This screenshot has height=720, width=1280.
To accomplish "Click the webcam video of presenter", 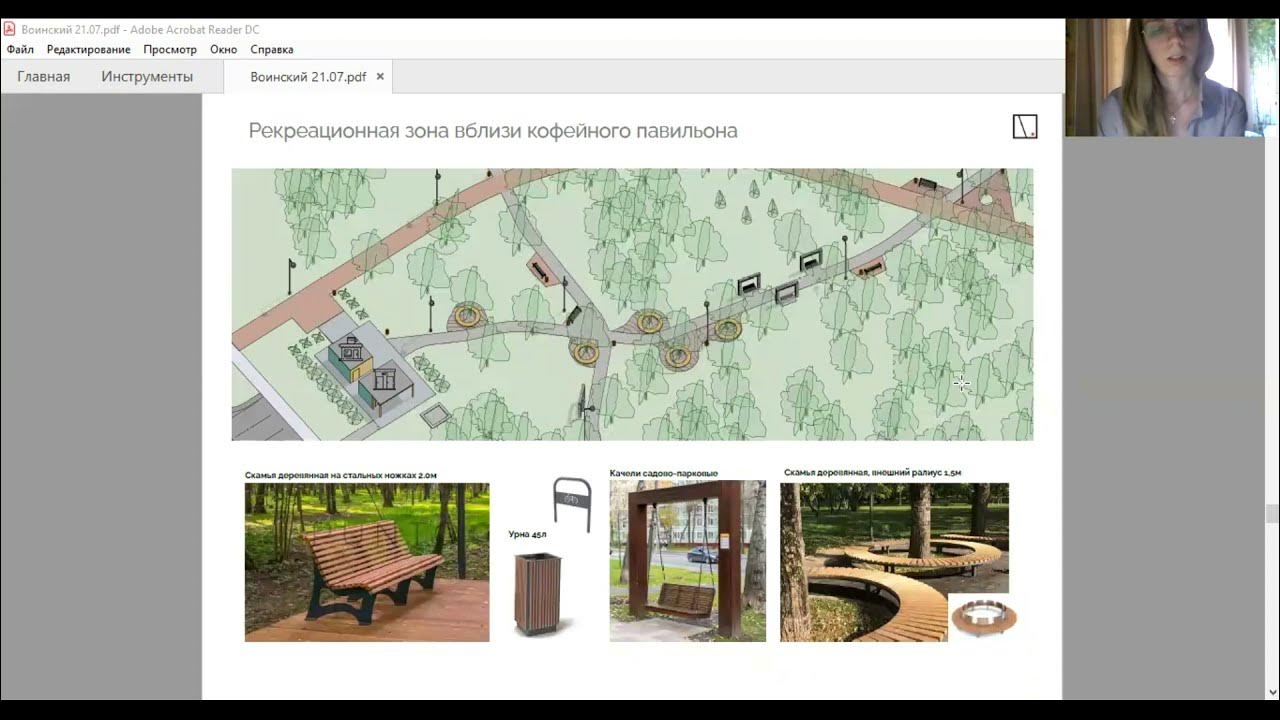I will click(x=1164, y=78).
